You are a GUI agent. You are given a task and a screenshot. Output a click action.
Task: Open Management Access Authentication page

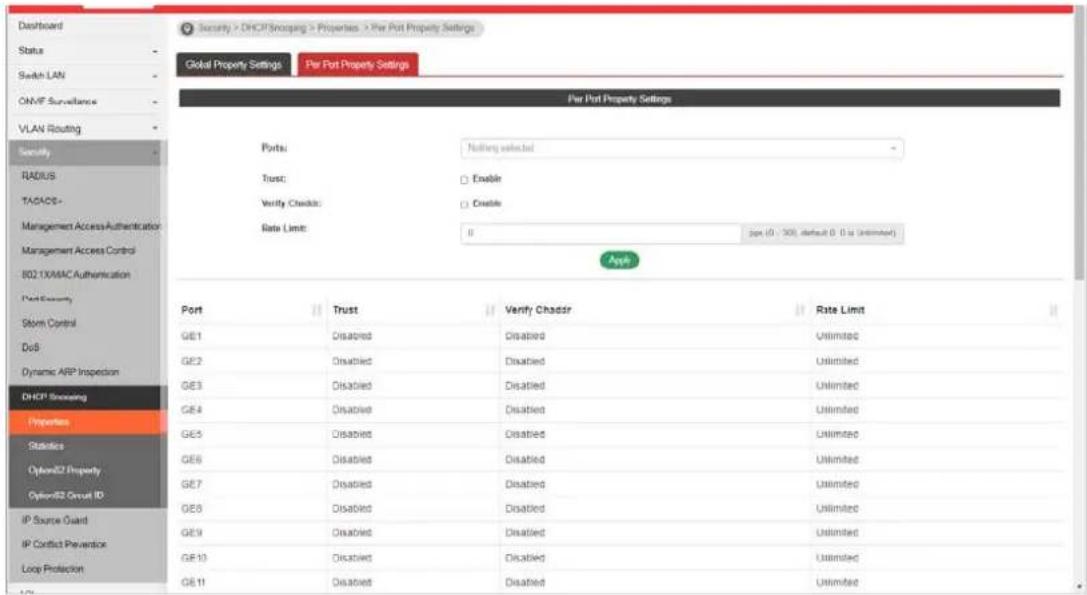(x=91, y=226)
